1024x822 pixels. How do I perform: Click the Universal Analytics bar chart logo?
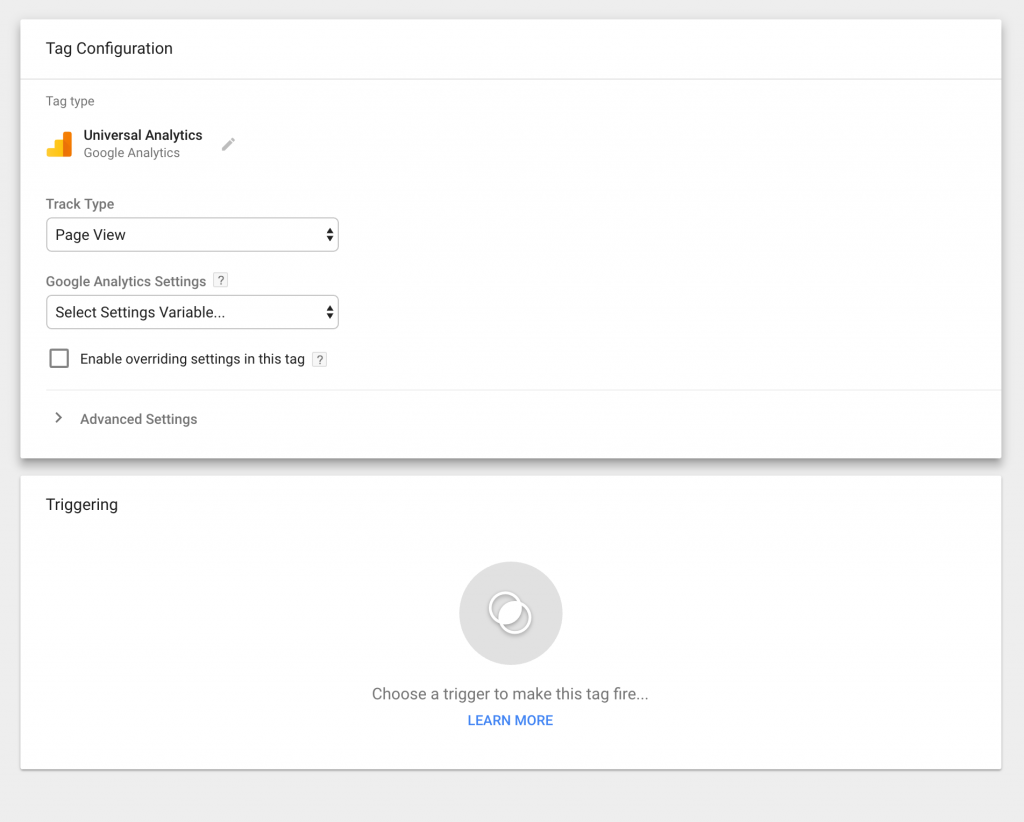[x=59, y=145]
